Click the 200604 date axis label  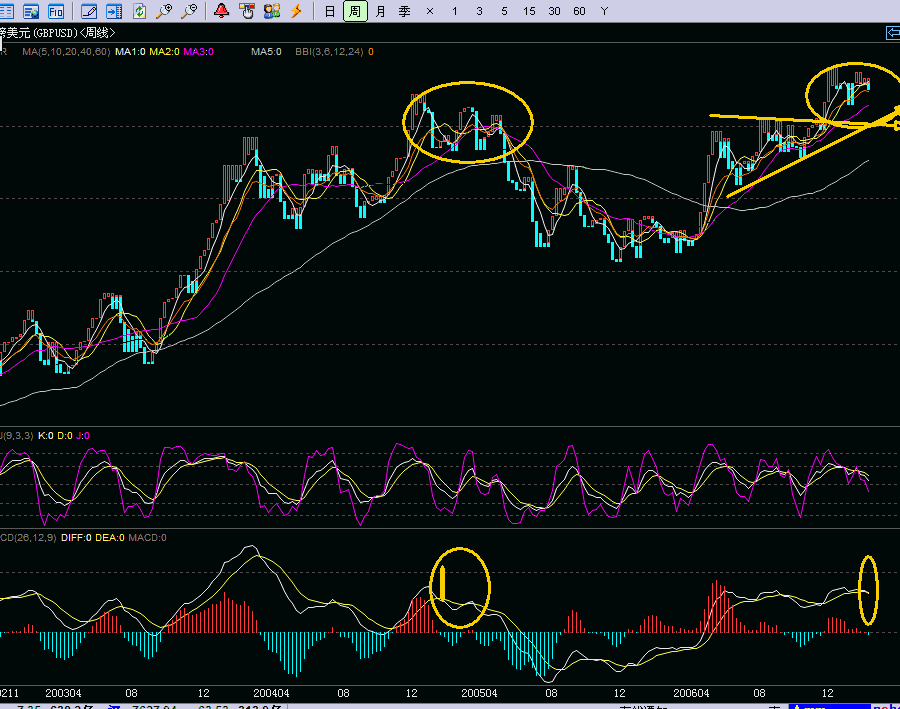pos(691,693)
